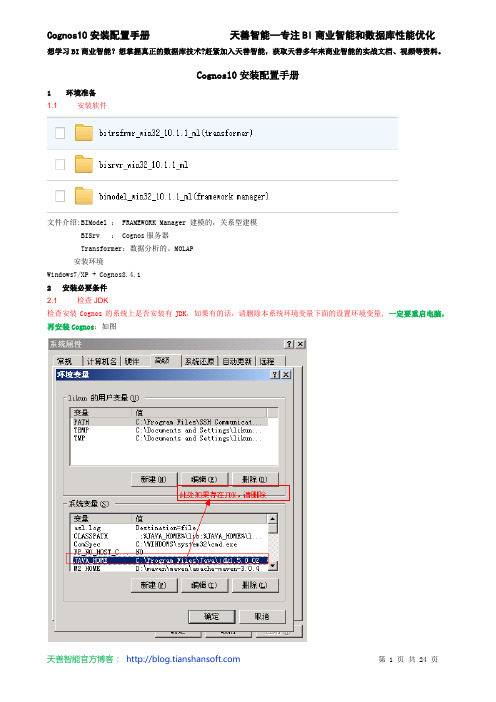Close the 环境变量 dialog with X icon
Screen dimensions: 496x702
tap(286, 375)
